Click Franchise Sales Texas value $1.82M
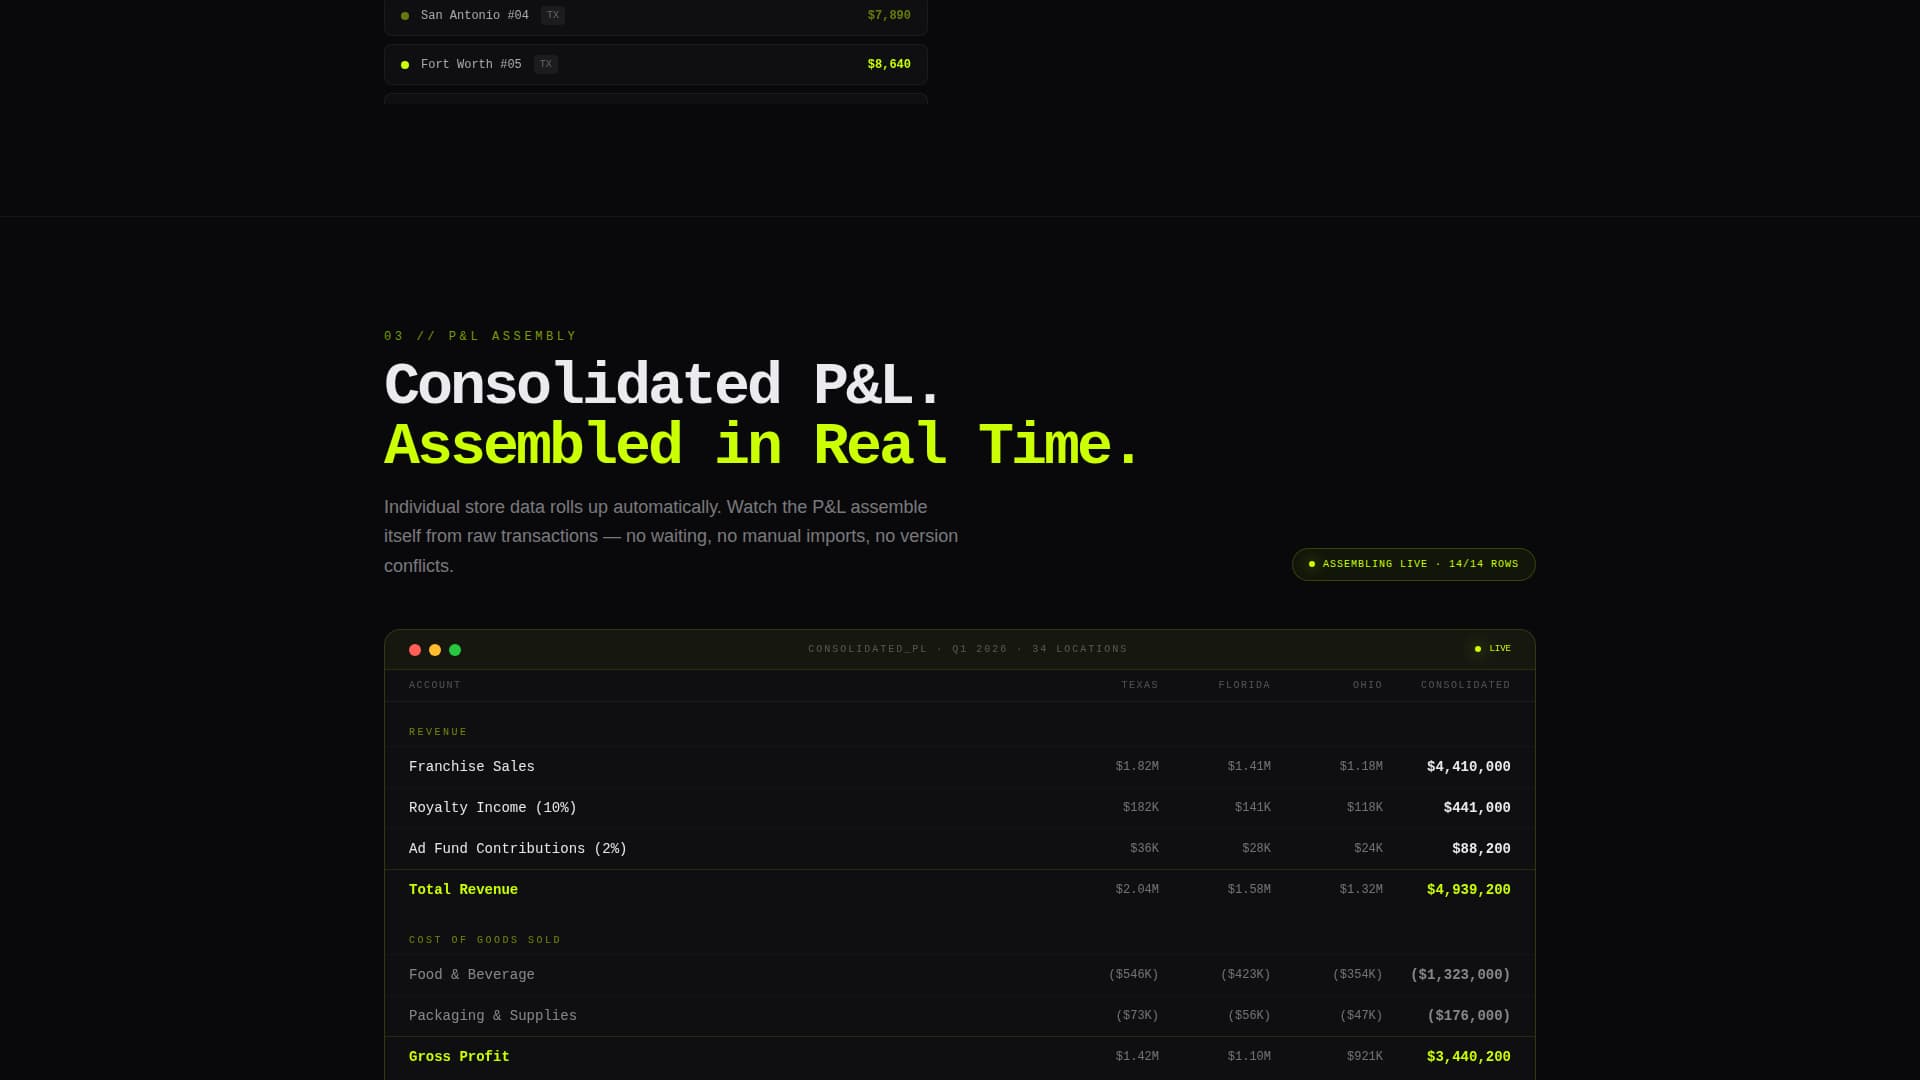1920x1080 pixels. 1137,767
